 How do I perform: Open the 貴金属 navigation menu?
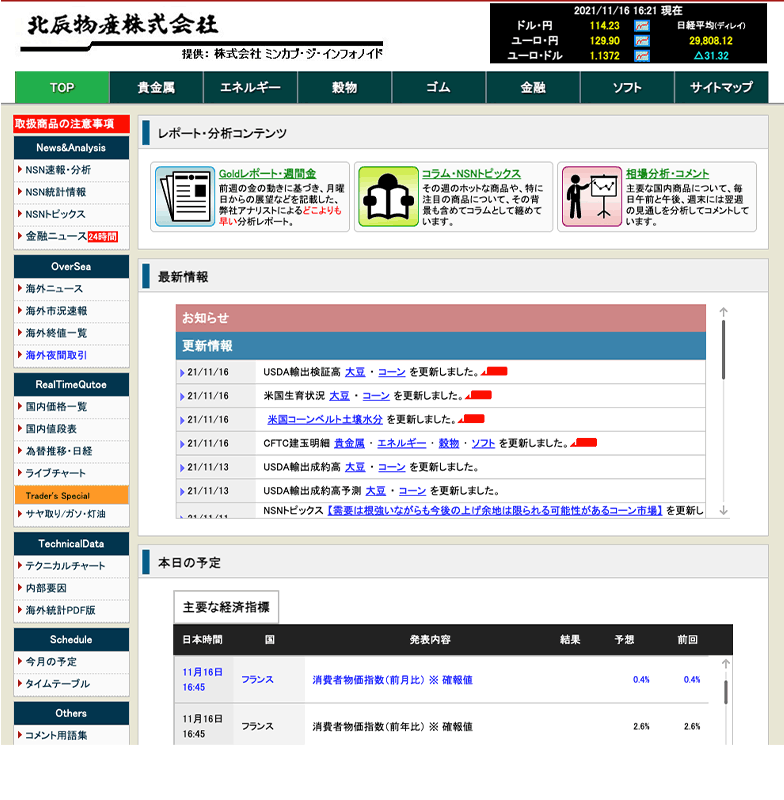click(156, 88)
